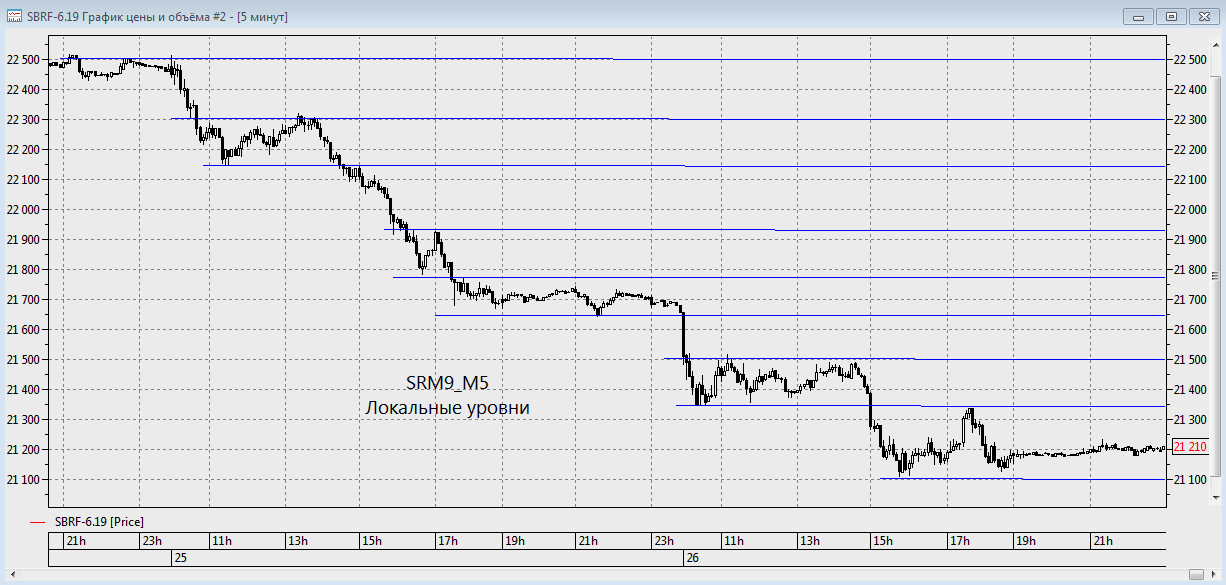Click '21 800' on the right price axis
This screenshot has width=1226, height=585.
(1189, 270)
